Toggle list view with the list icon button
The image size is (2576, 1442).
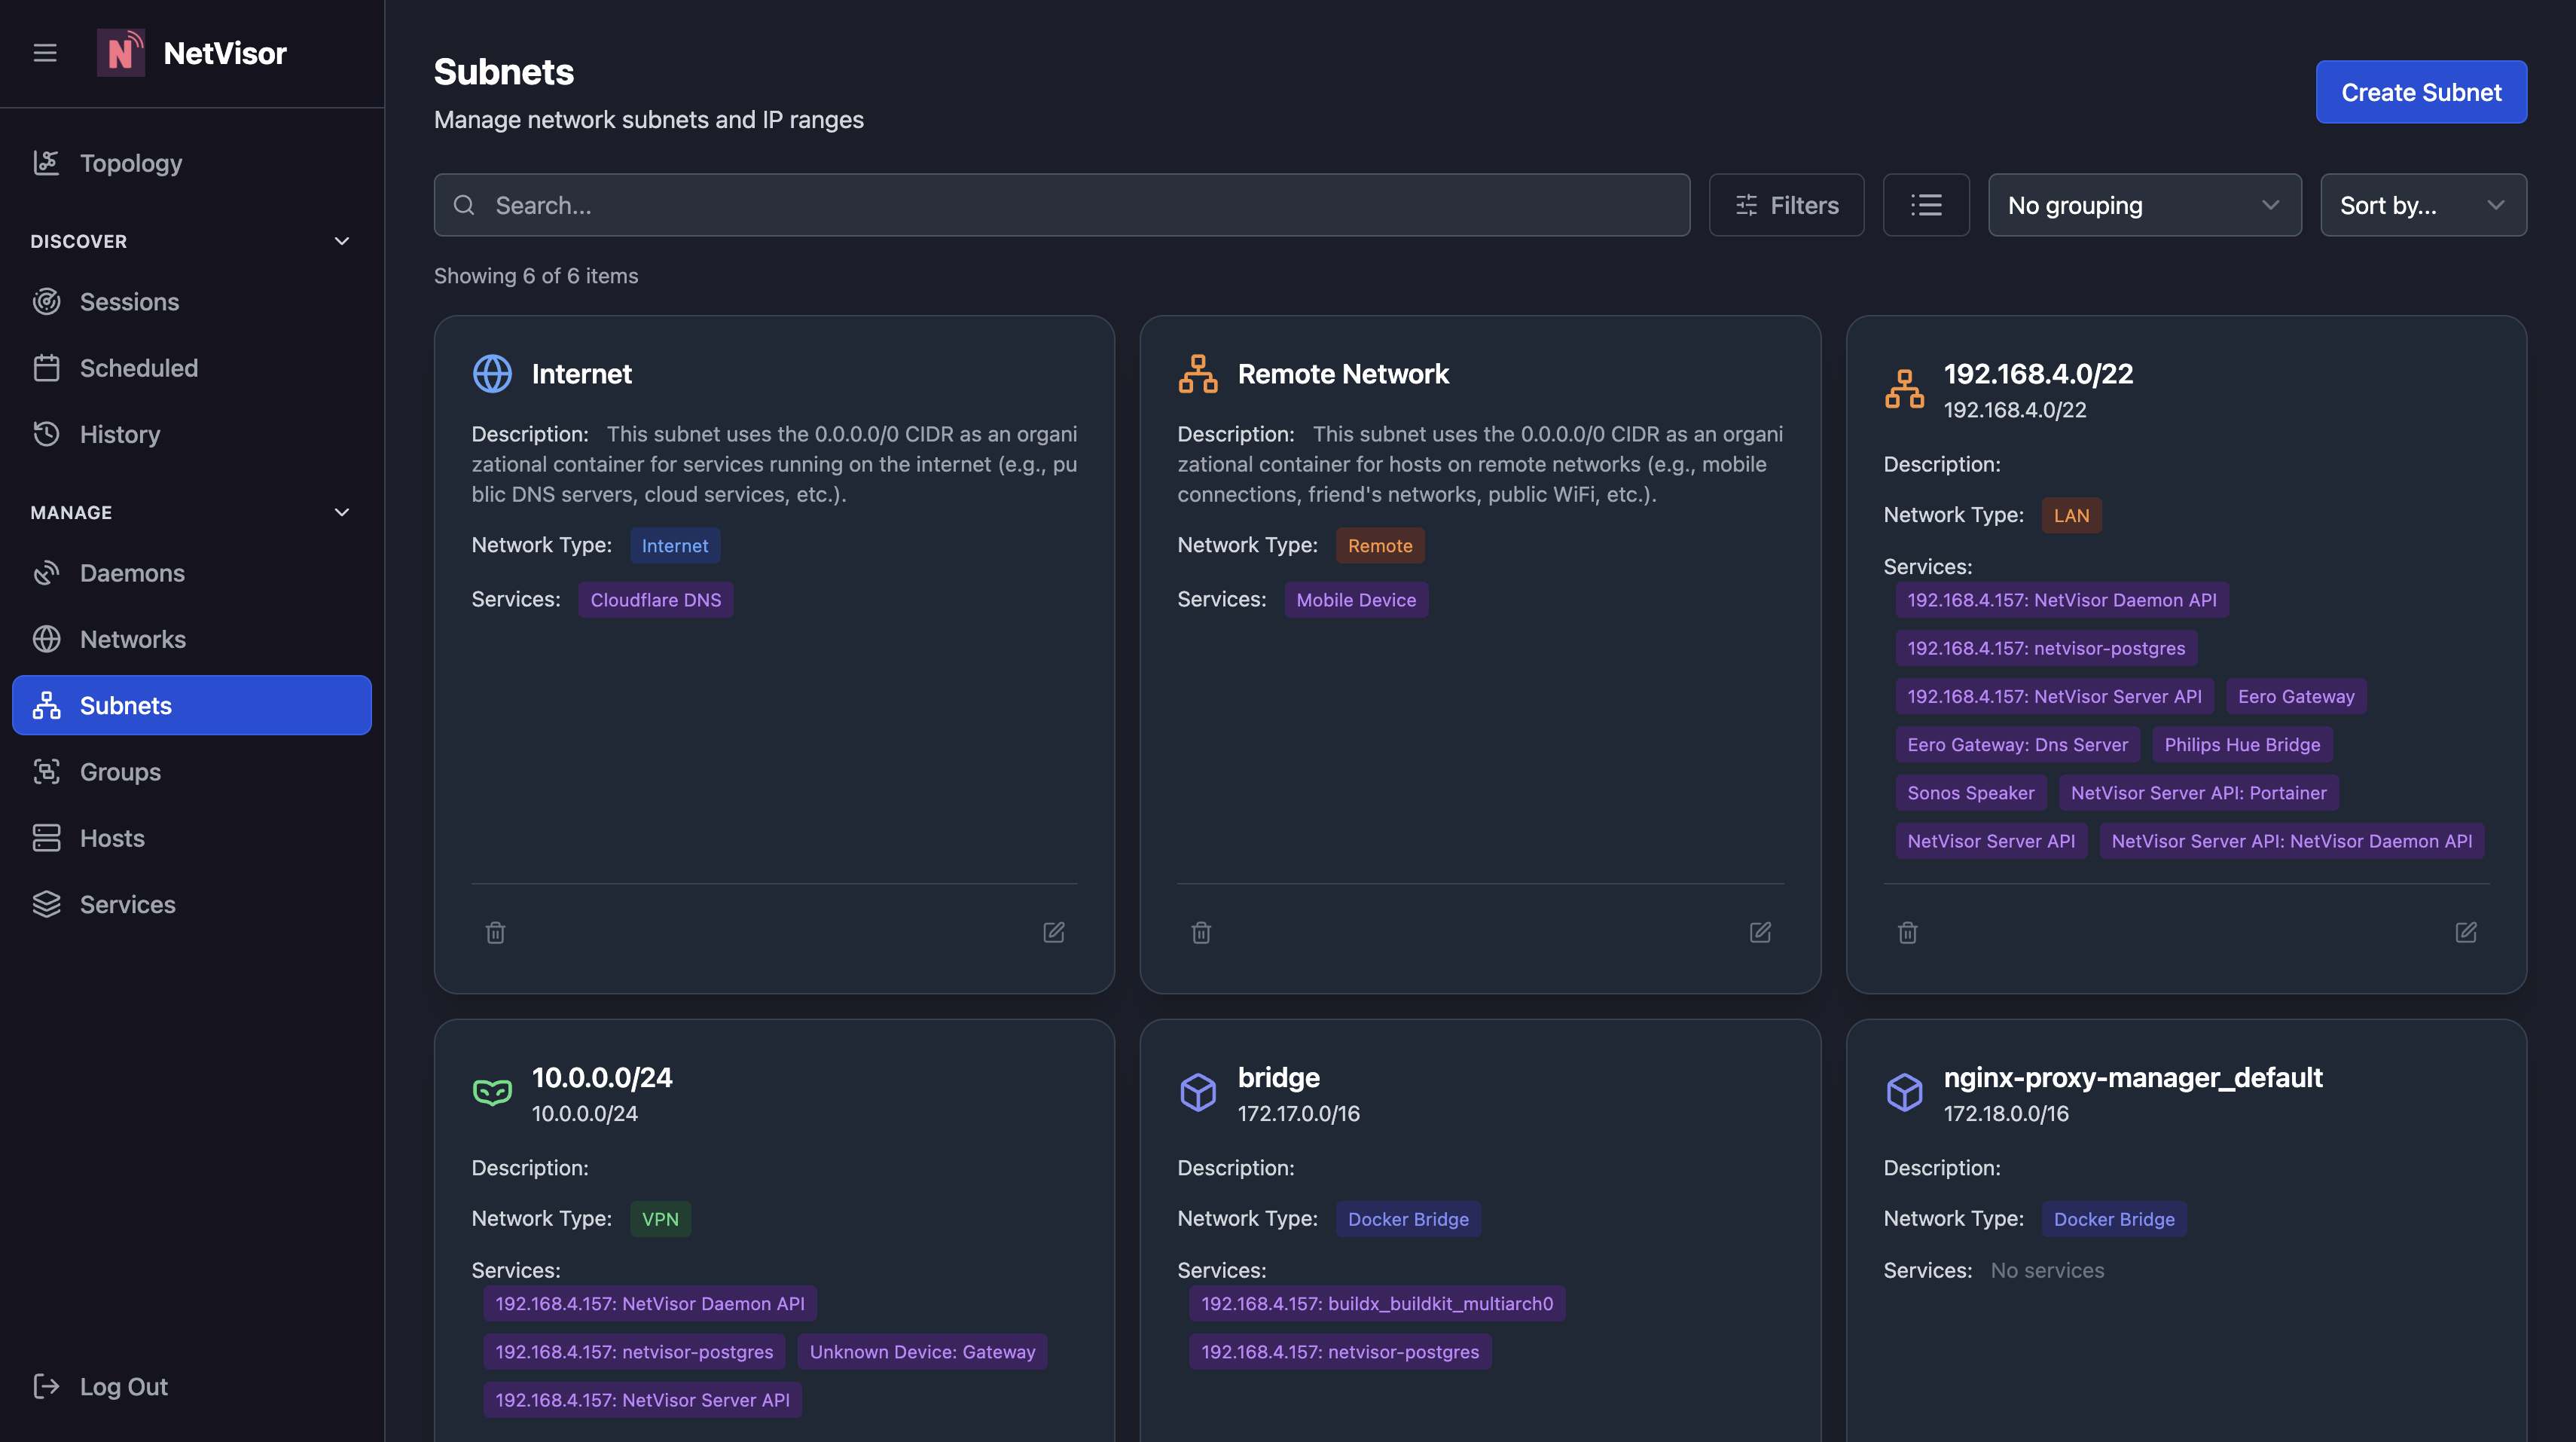pyautogui.click(x=1926, y=205)
